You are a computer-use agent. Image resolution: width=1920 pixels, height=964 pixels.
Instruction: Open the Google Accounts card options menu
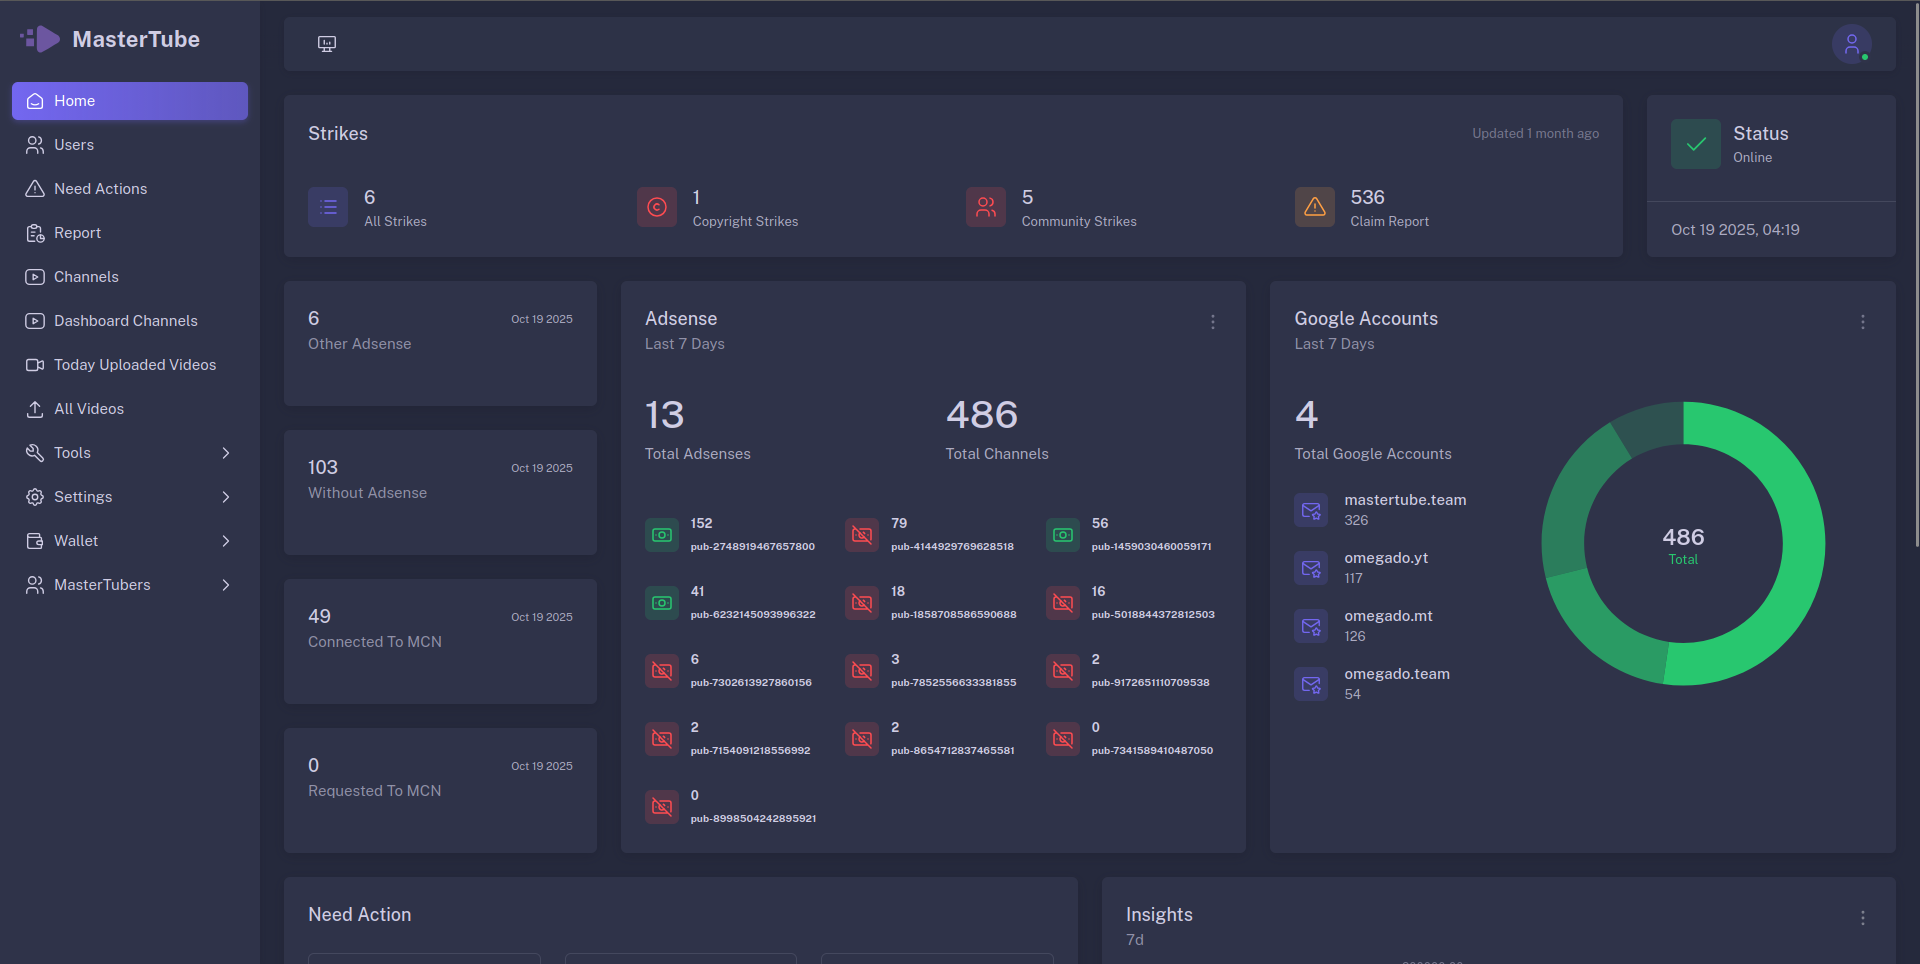tap(1862, 322)
